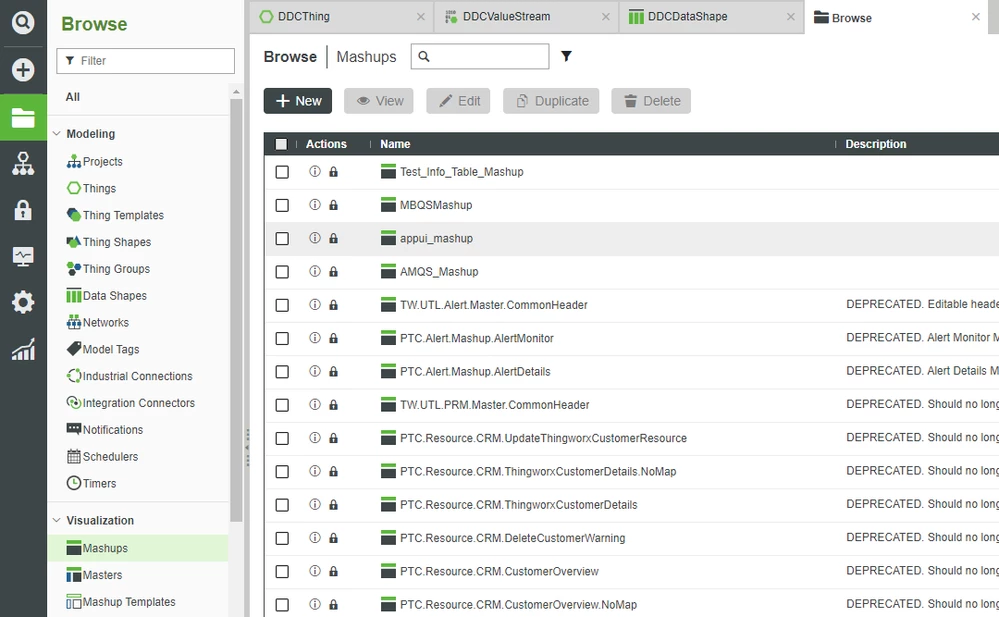Image resolution: width=999 pixels, height=617 pixels.
Task: Collapse the Modeling section
Action: [x=58, y=133]
